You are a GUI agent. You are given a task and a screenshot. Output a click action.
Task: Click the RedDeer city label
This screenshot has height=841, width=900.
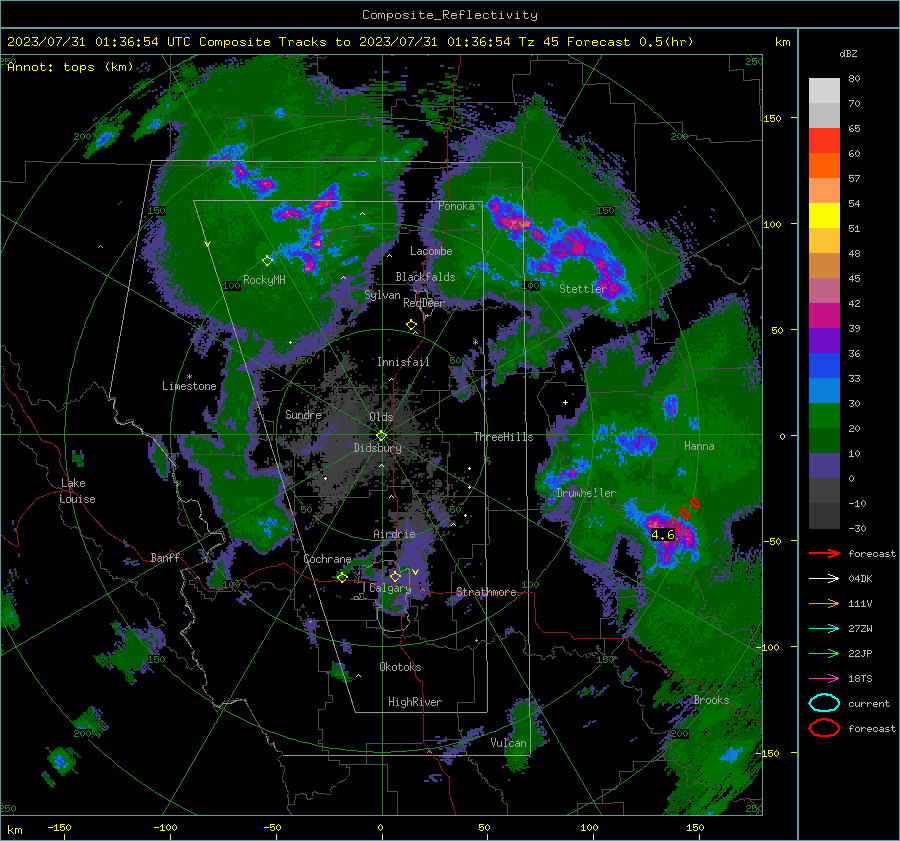(x=424, y=303)
